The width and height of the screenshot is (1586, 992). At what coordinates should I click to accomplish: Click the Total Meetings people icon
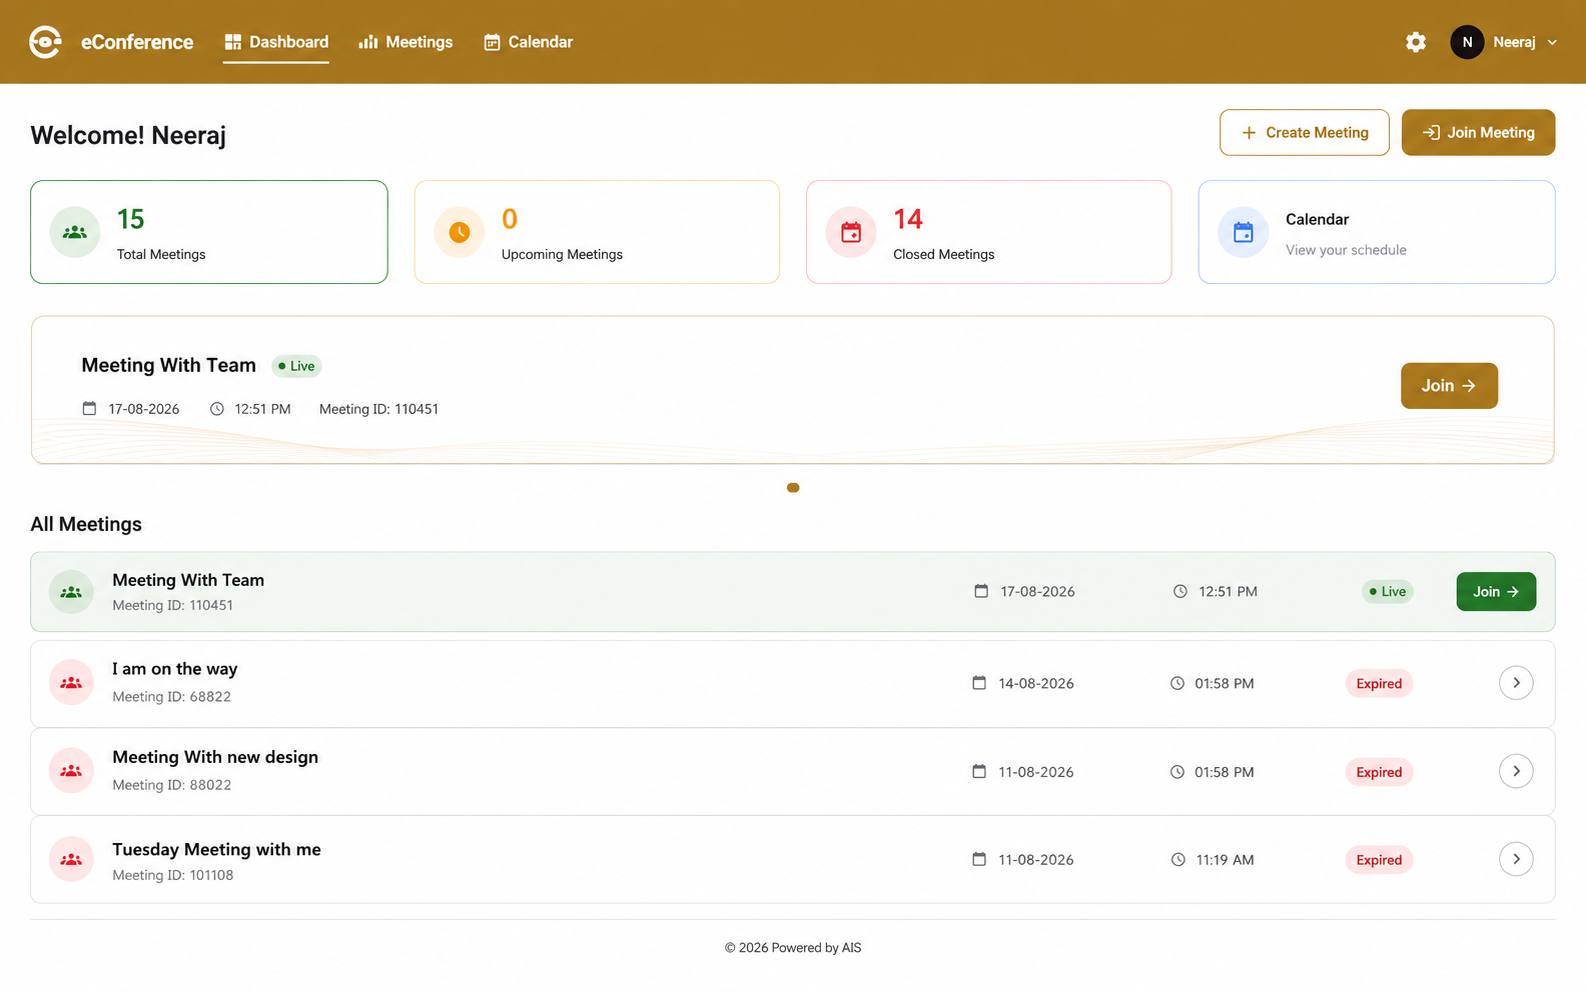pyautogui.click(x=75, y=232)
